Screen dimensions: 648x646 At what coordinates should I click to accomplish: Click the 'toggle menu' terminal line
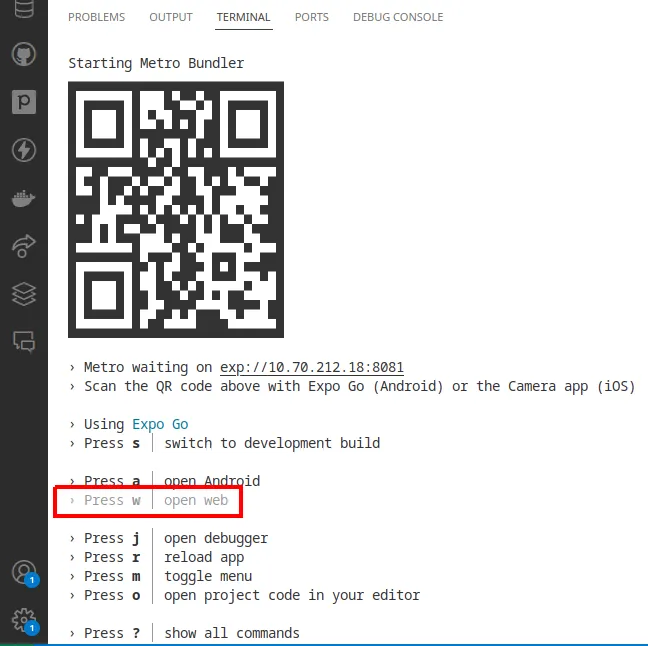tap(161, 576)
